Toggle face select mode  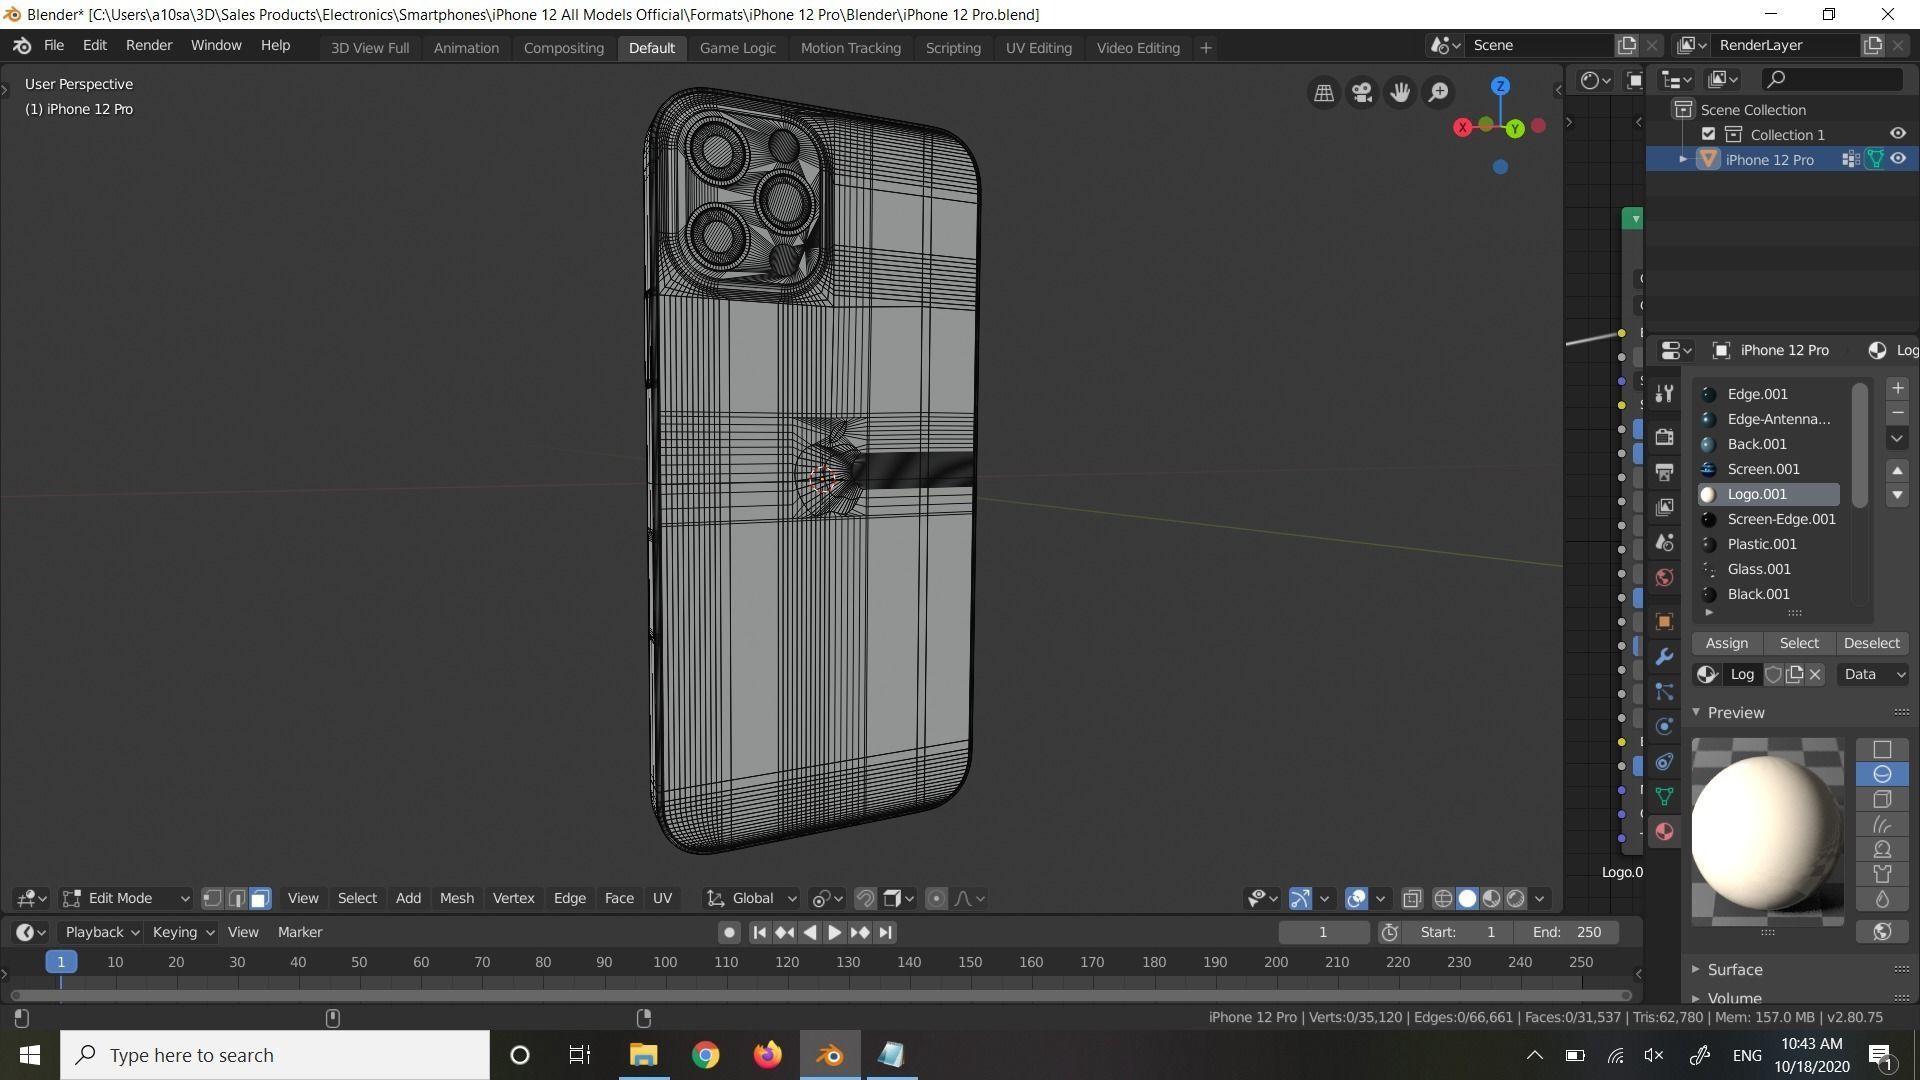tap(260, 898)
